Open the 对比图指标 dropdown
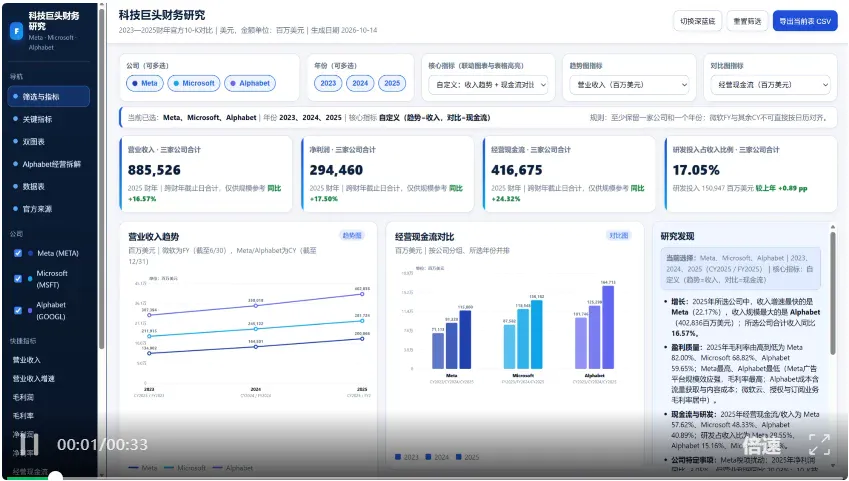Image resolution: width=849 pixels, height=481 pixels. tap(770, 84)
